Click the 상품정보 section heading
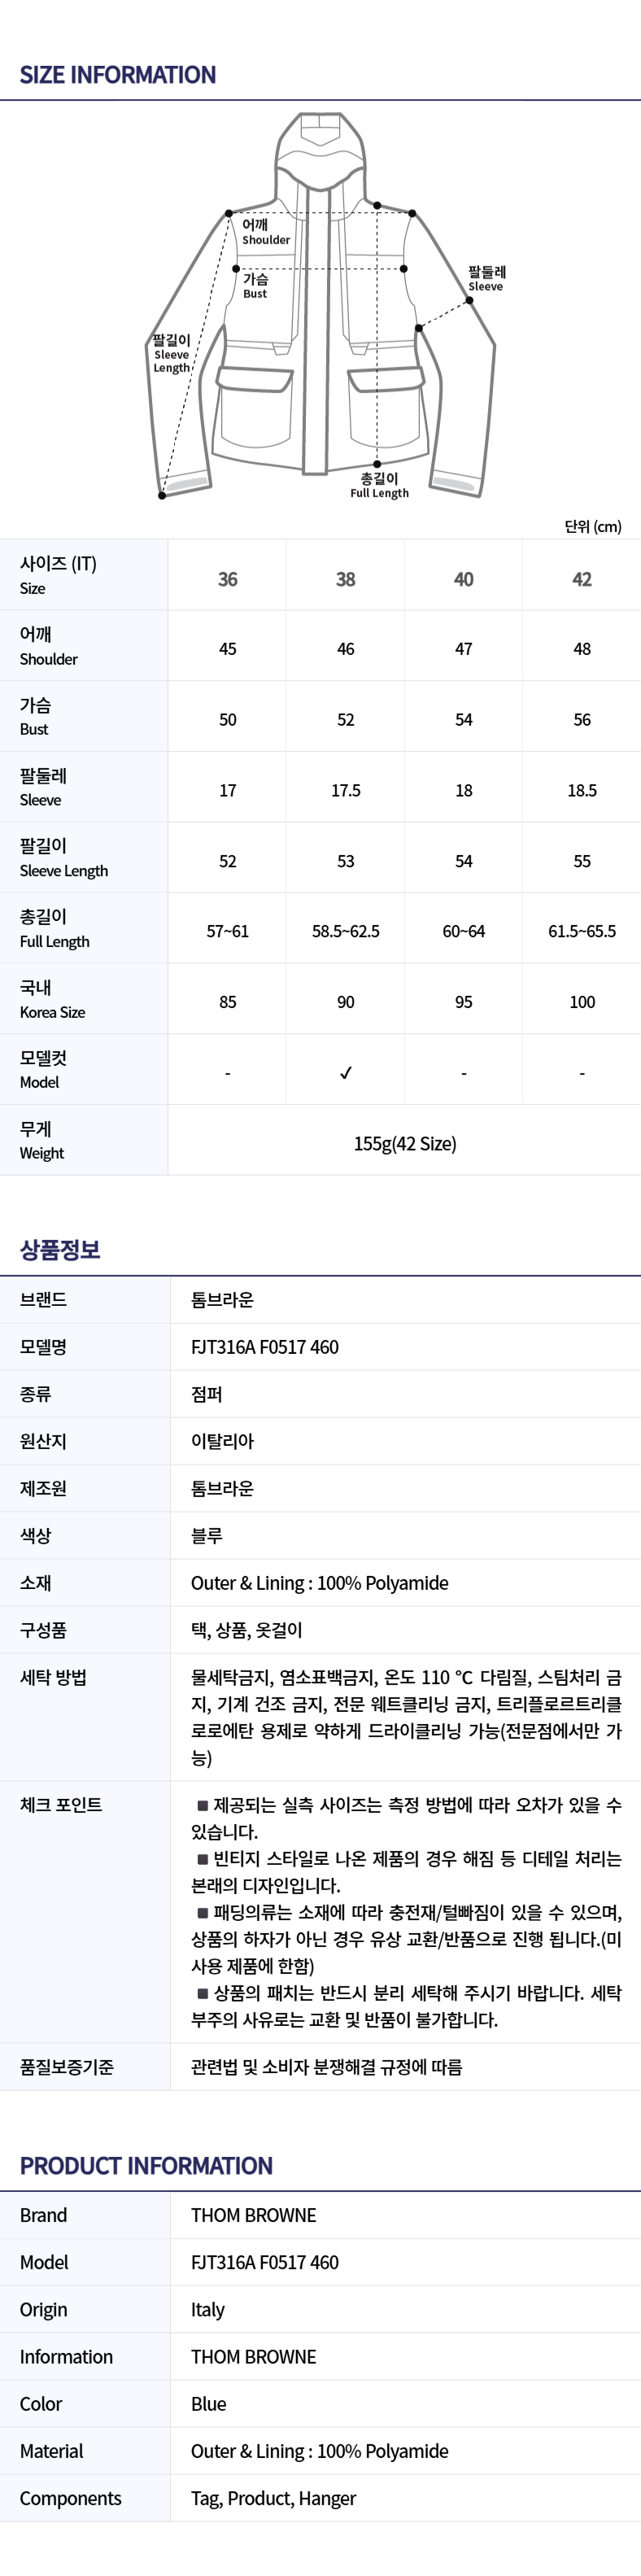The height and width of the screenshot is (2576, 641). (x=60, y=1249)
